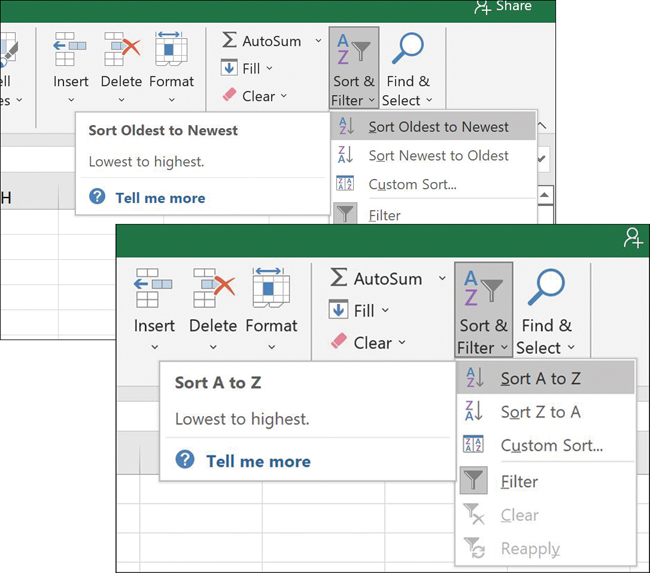Click AutoSum sigma icon in front window
This screenshot has height=573, width=650.
(339, 277)
